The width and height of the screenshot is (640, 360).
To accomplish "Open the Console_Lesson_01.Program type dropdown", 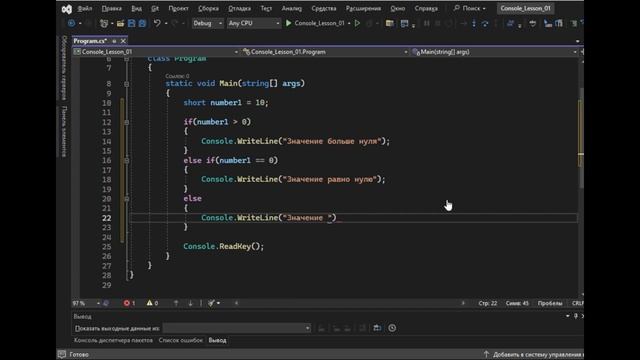I will coord(325,52).
